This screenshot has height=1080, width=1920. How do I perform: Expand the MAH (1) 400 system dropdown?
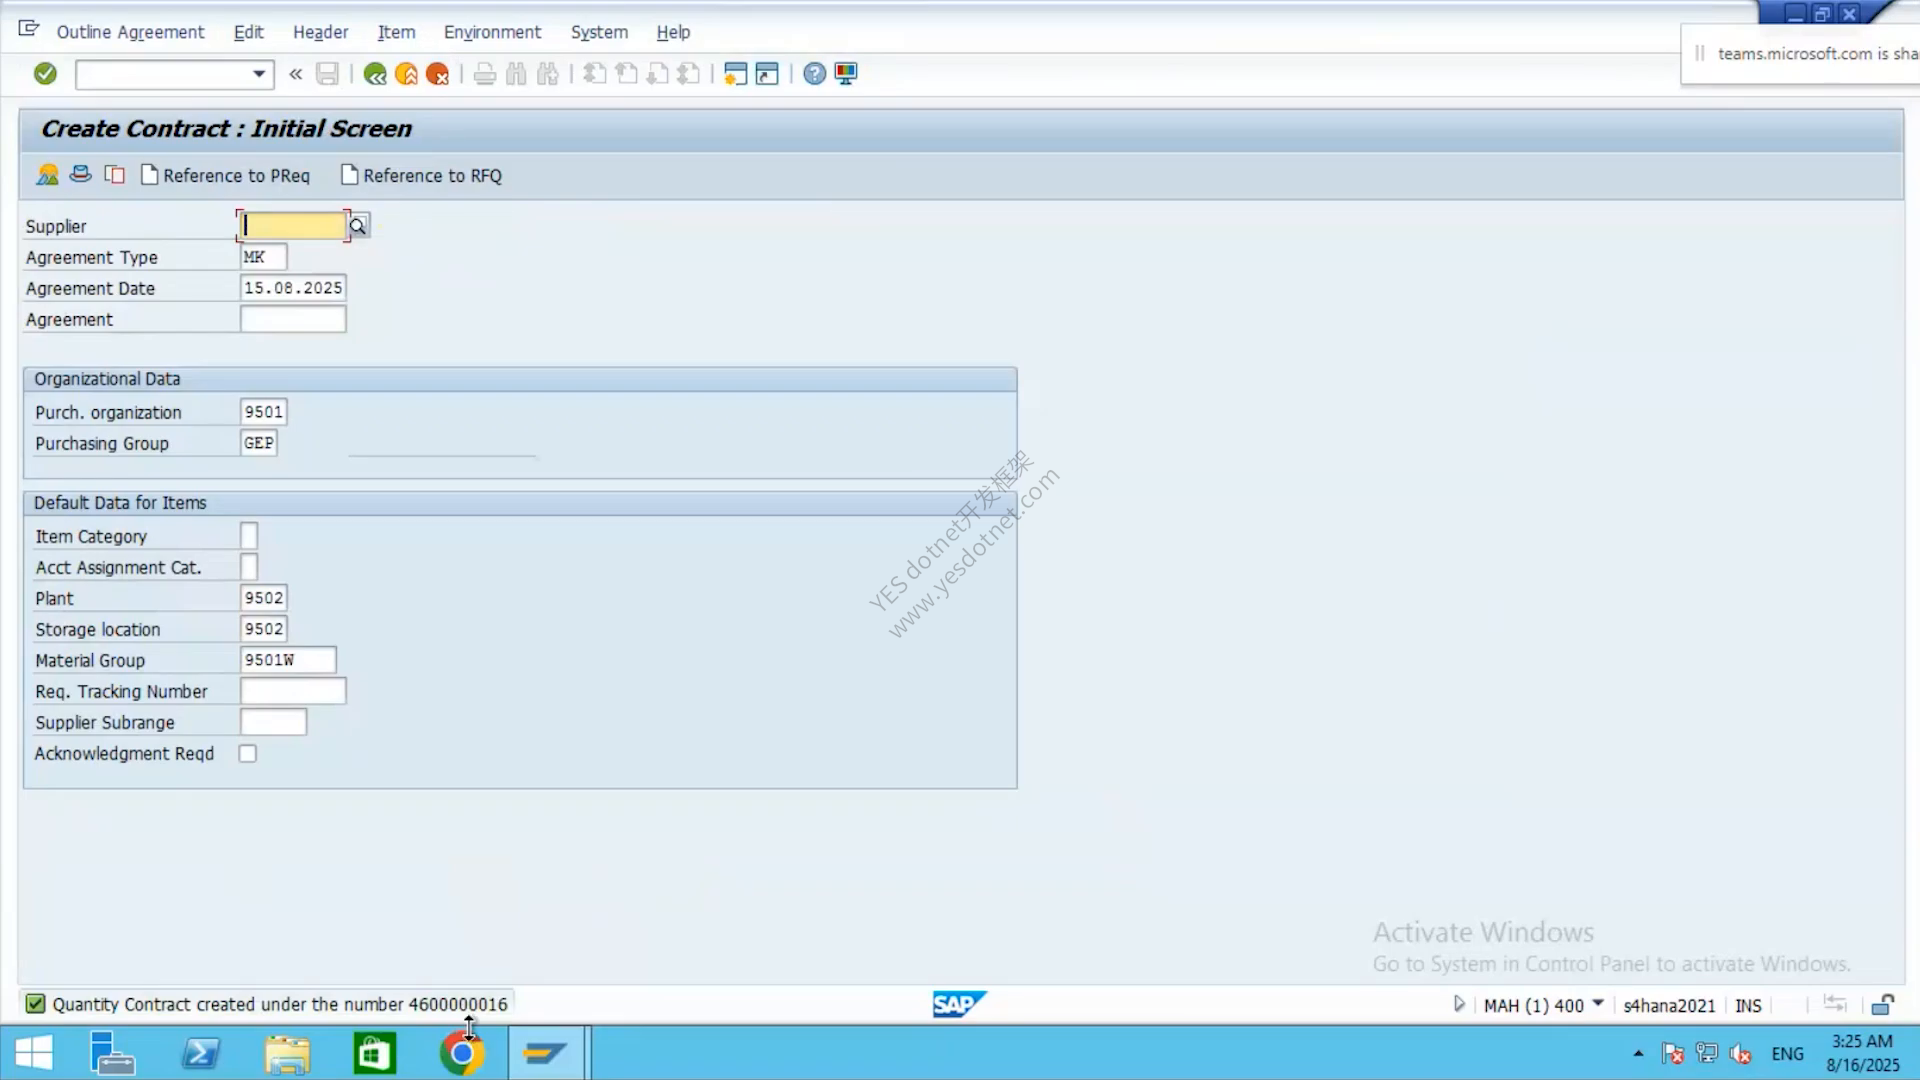click(1598, 1004)
